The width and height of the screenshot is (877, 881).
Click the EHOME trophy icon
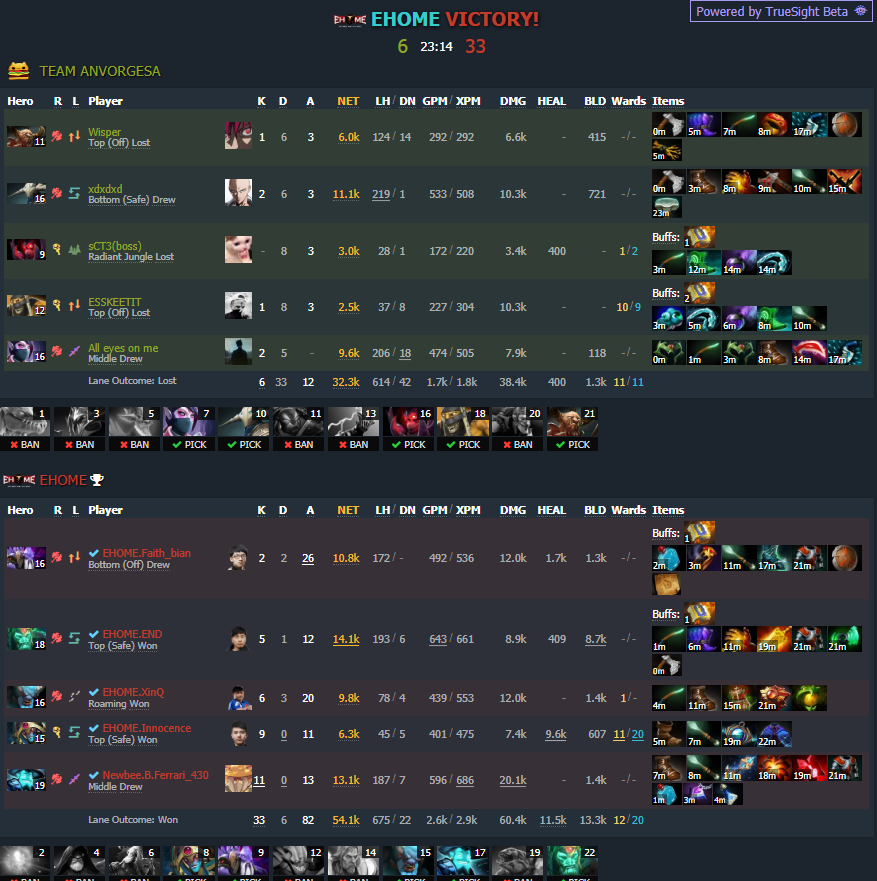click(97, 480)
